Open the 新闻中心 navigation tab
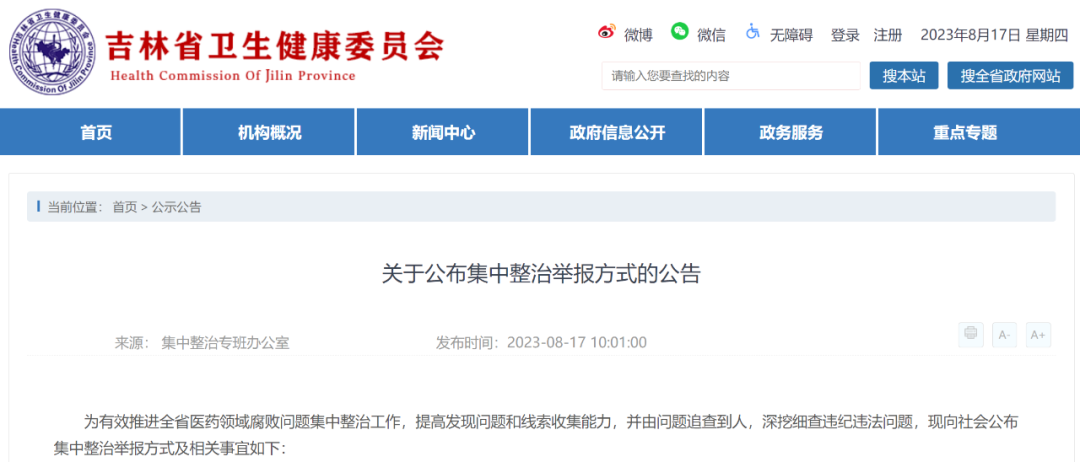This screenshot has width=1080, height=462. pos(443,132)
